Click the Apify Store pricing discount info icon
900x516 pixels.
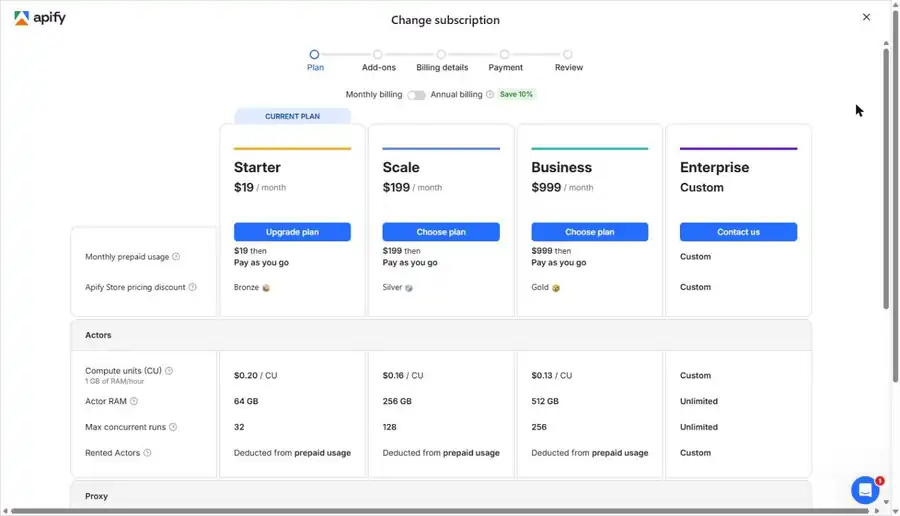click(x=192, y=287)
